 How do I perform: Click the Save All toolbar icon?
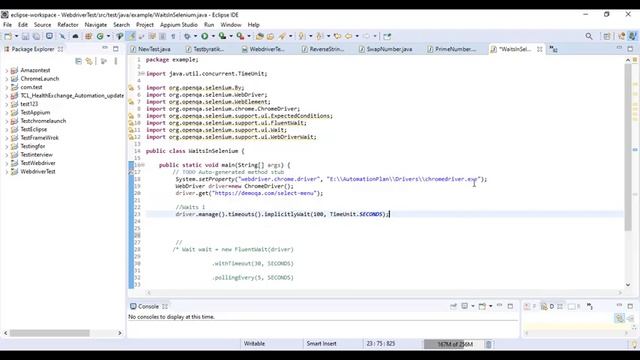[36, 36]
